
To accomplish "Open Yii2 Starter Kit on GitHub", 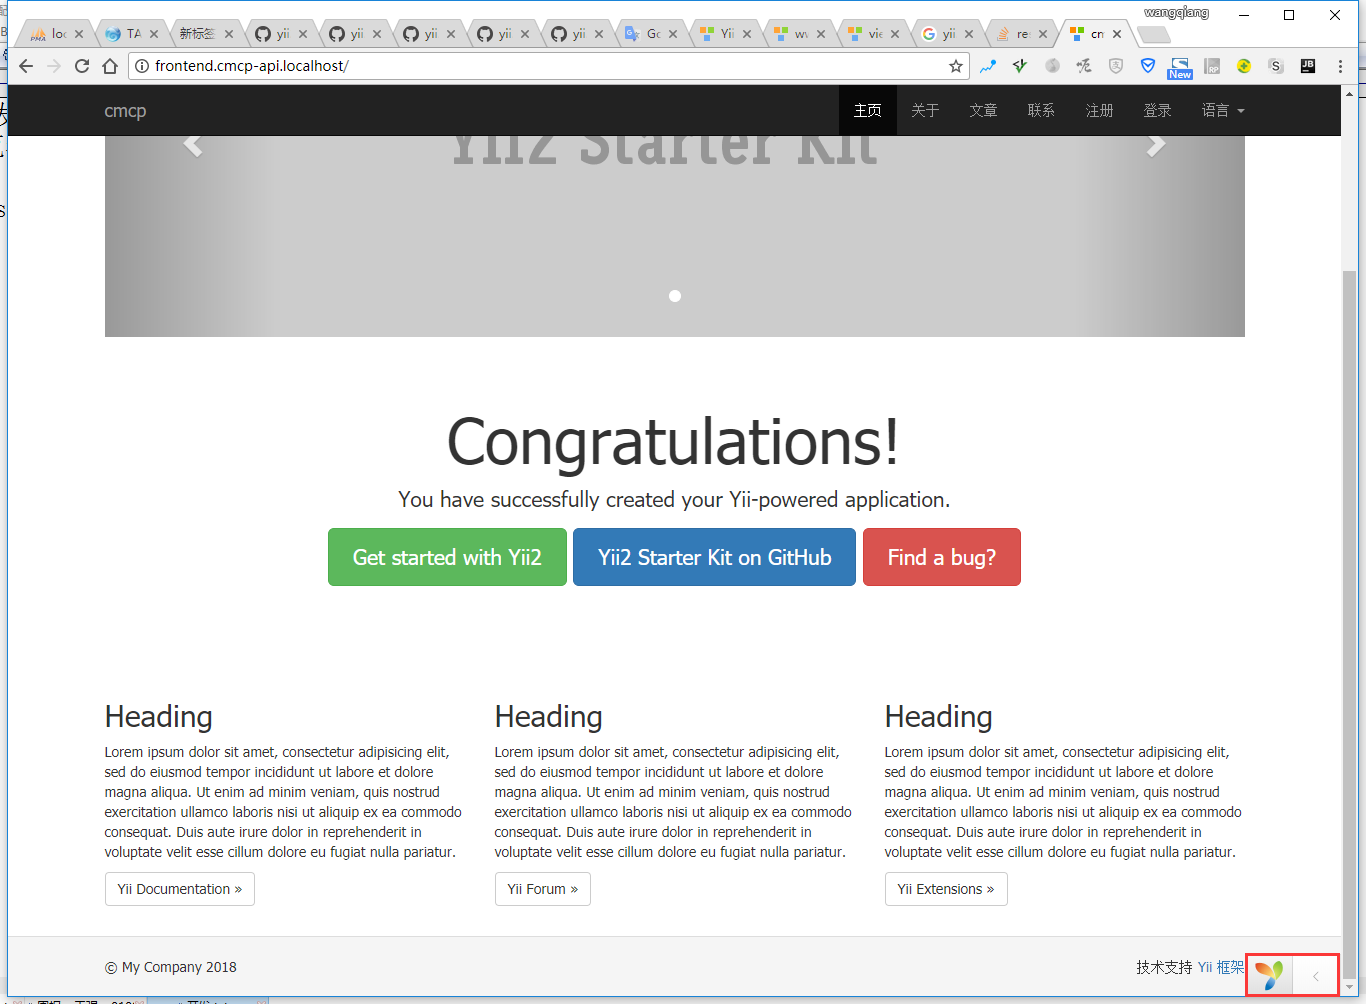I will 714,557.
